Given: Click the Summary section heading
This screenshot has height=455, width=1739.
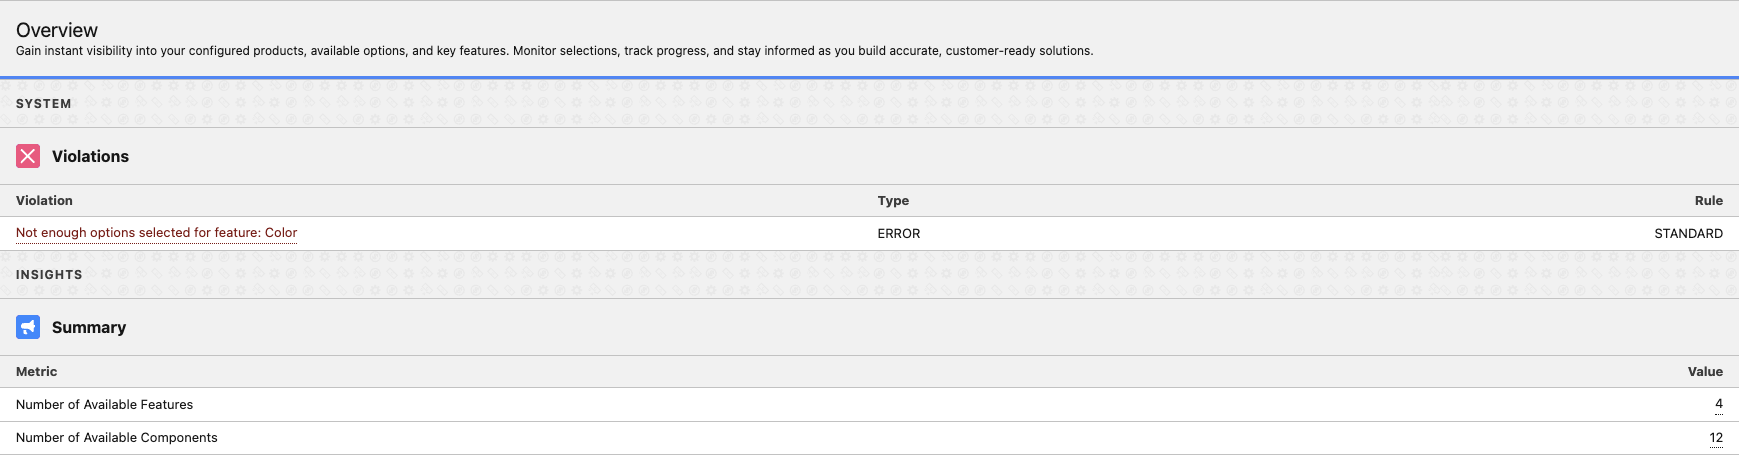Looking at the screenshot, I should point(89,327).
